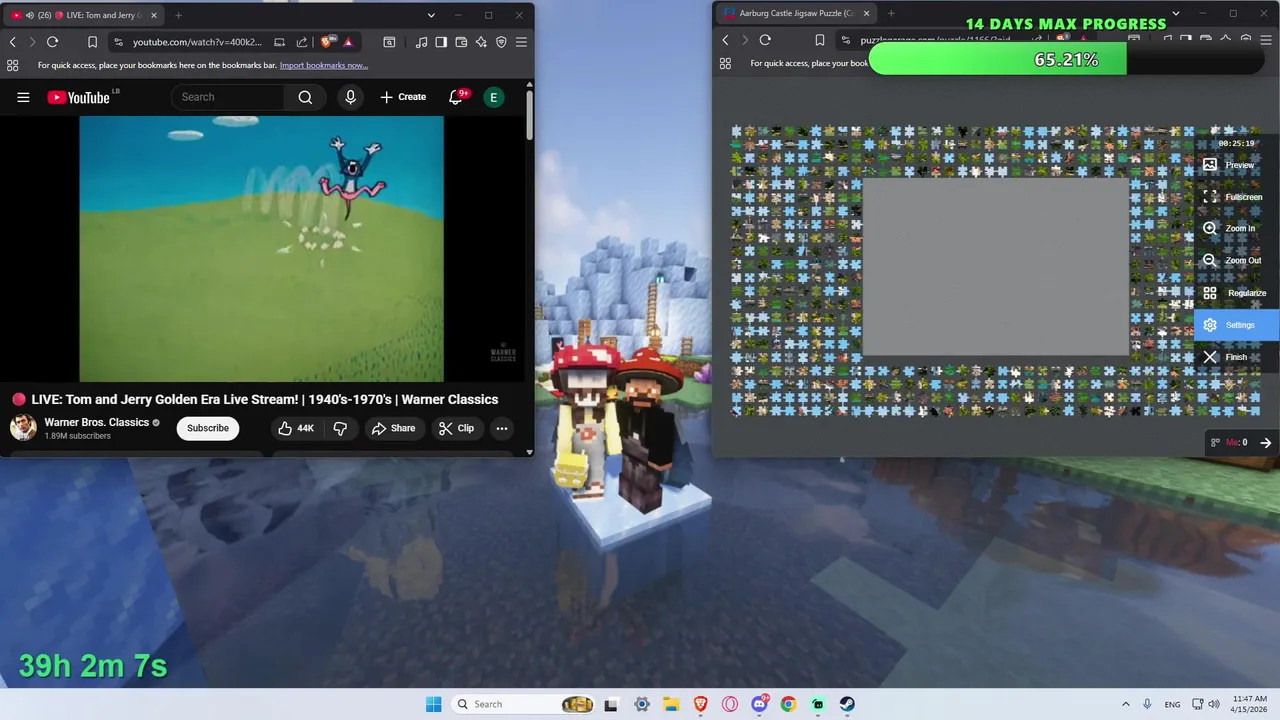The image size is (1280, 720).
Task: Reload the YouTube page
Action: (x=52, y=42)
